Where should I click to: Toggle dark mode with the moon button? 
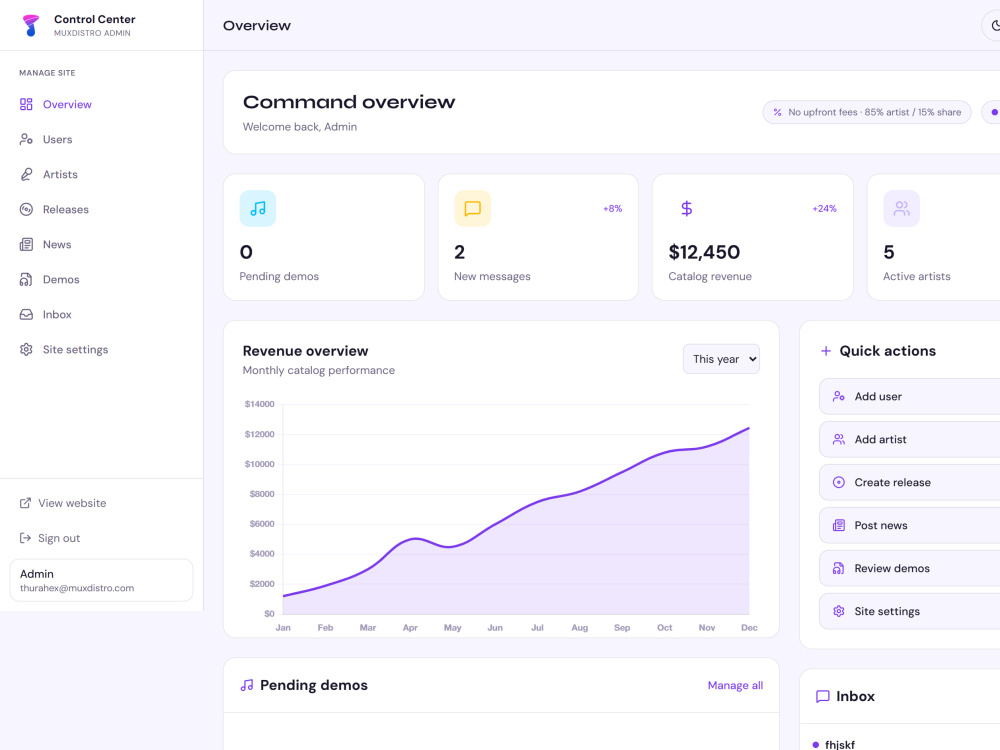point(992,26)
